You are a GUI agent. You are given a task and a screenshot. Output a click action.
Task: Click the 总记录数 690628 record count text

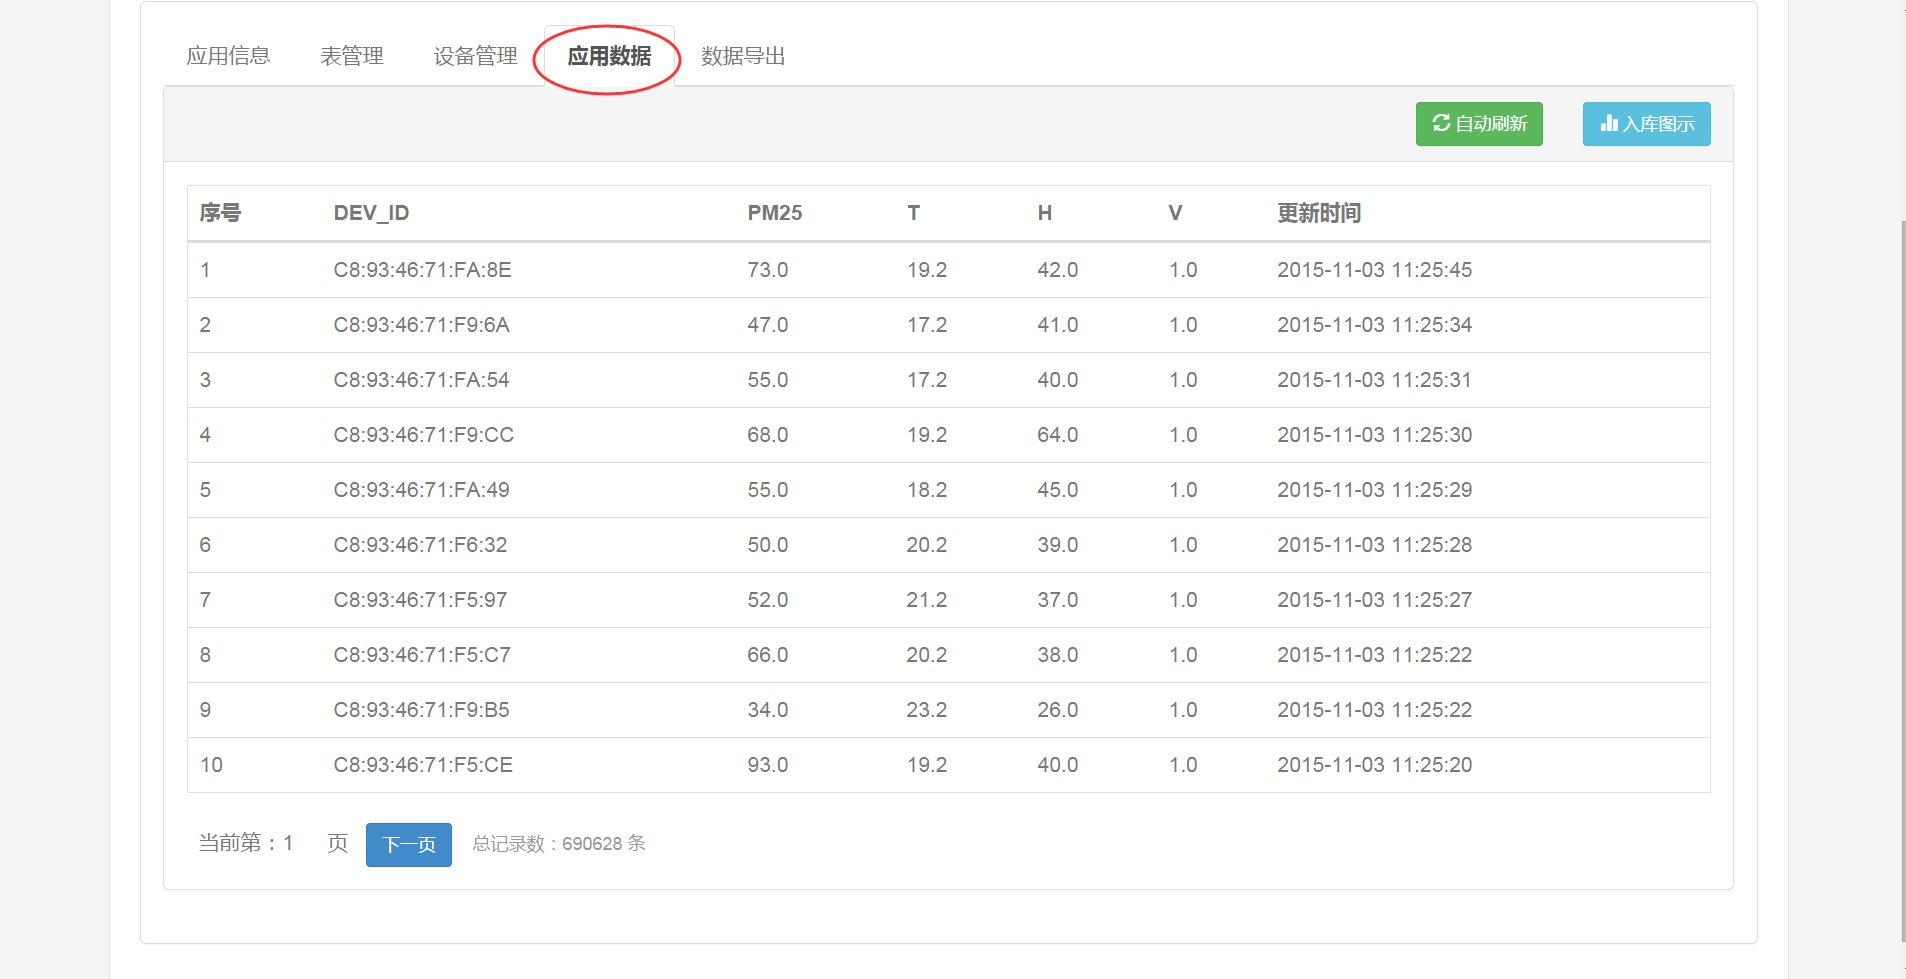558,844
